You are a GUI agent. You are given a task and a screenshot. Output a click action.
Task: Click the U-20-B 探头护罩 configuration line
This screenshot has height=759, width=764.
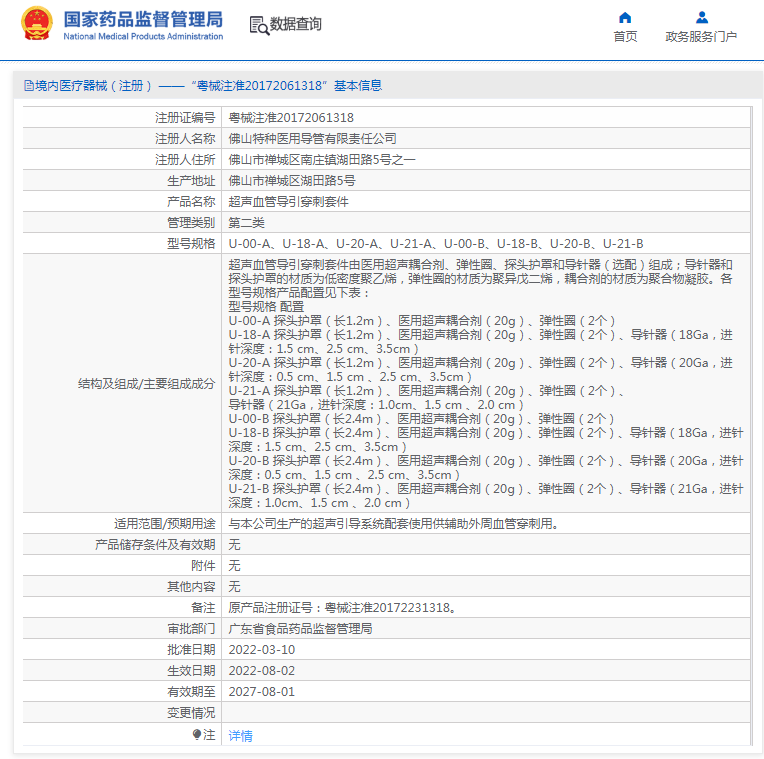pyautogui.click(x=486, y=467)
